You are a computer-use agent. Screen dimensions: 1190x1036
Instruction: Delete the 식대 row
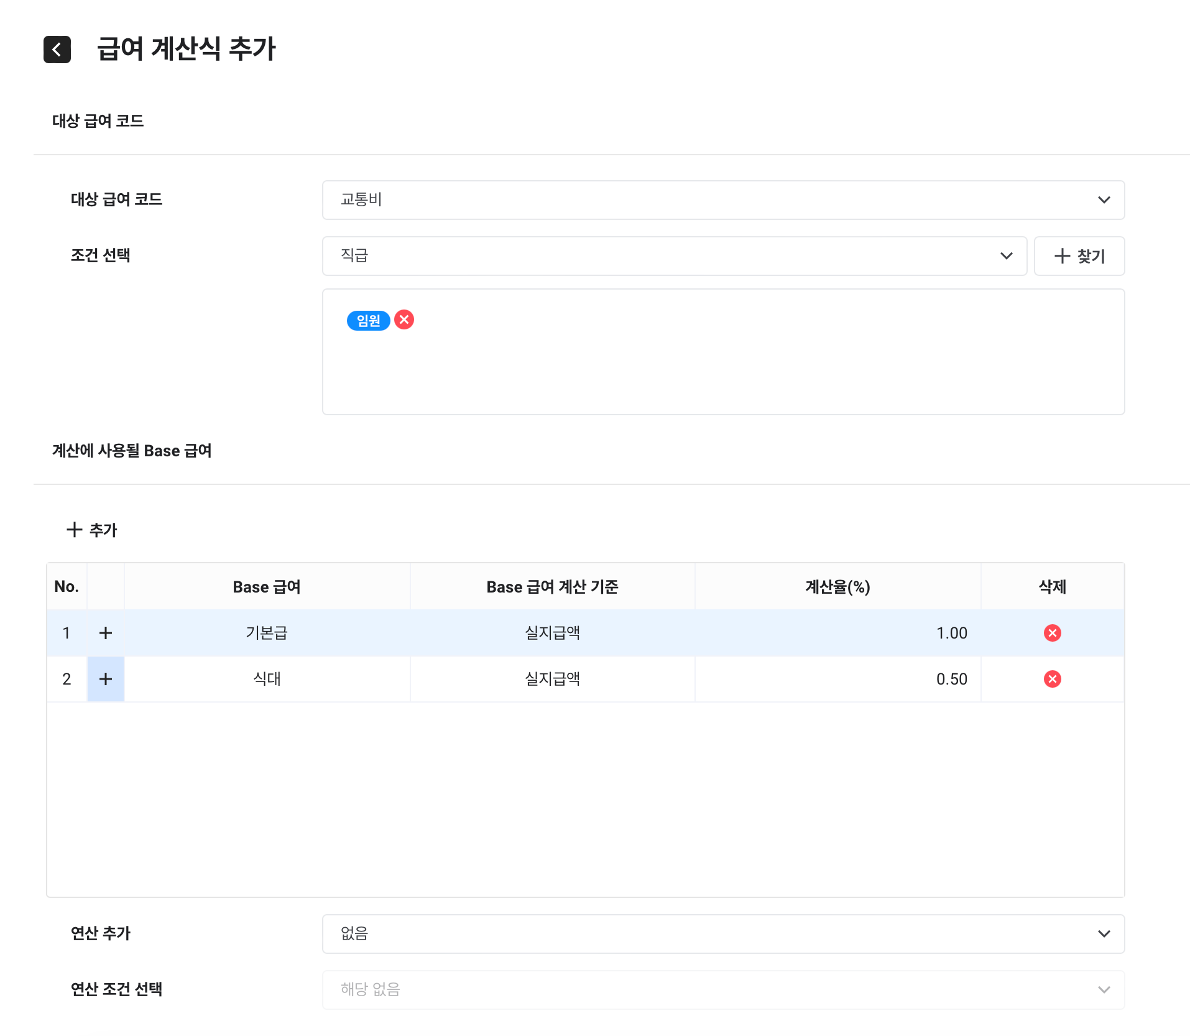[x=1052, y=679]
